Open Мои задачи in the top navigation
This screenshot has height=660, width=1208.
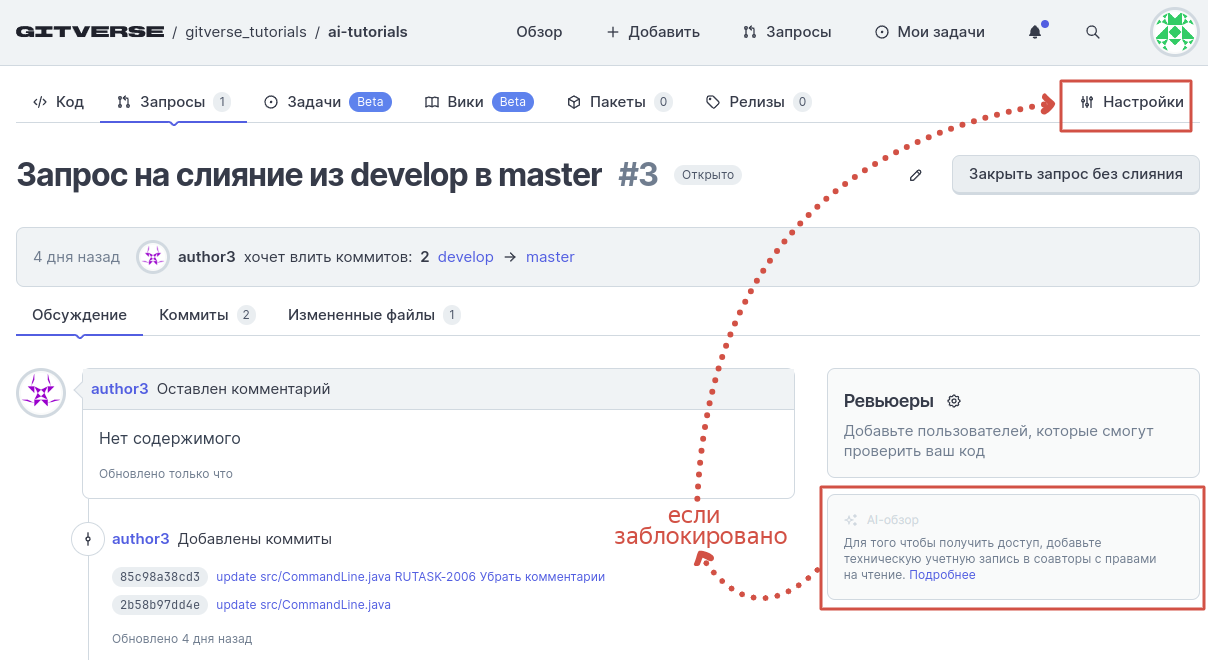coord(930,32)
